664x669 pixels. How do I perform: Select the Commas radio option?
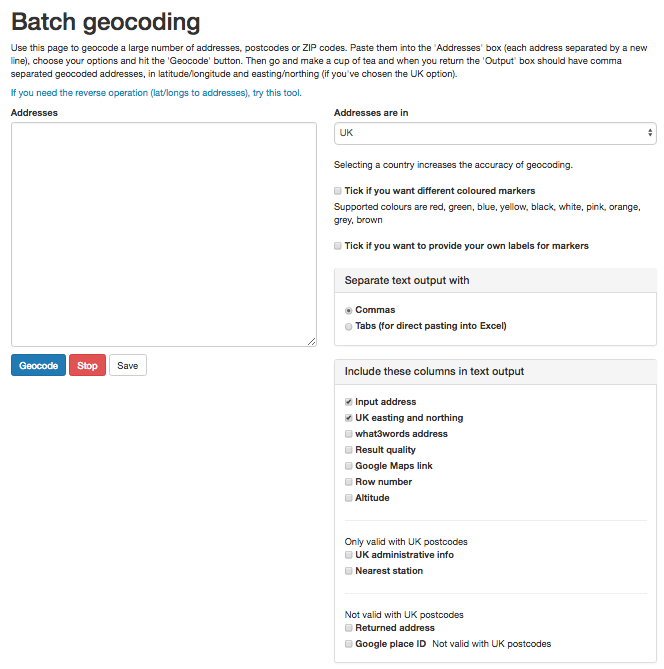[x=349, y=310]
